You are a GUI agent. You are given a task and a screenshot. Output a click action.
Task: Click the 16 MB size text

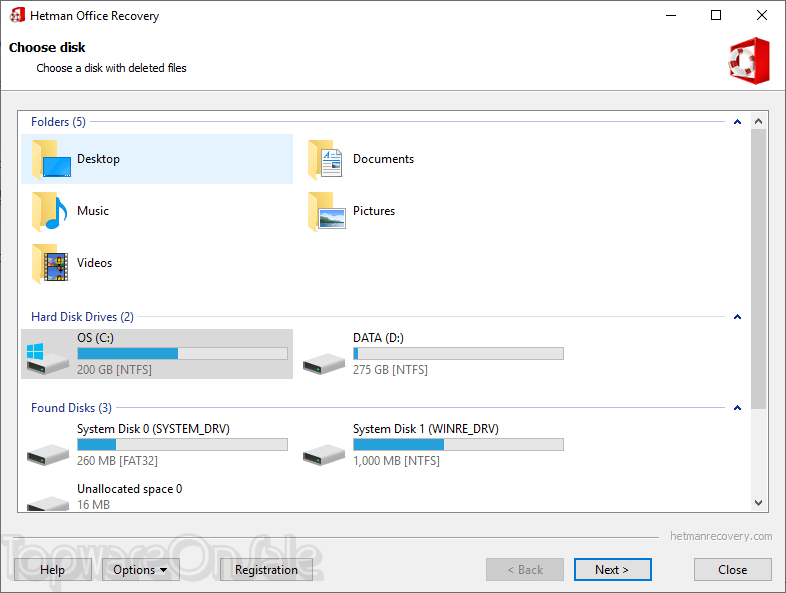pyautogui.click(x=93, y=505)
